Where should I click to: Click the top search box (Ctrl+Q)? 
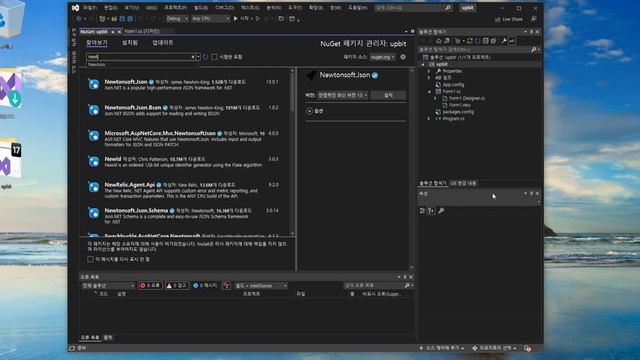point(413,8)
